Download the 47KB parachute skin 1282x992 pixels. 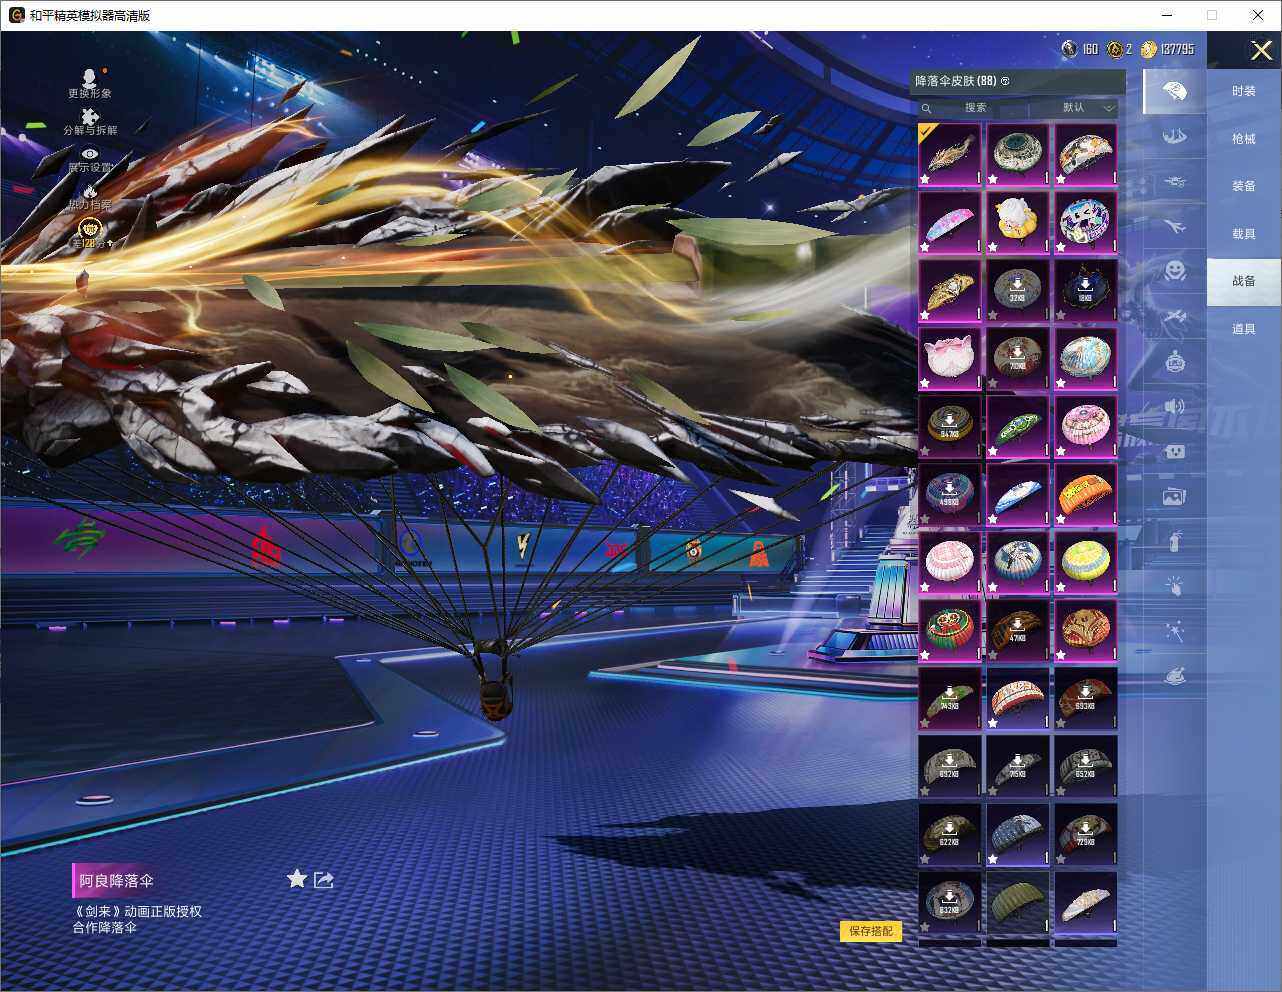point(1017,631)
